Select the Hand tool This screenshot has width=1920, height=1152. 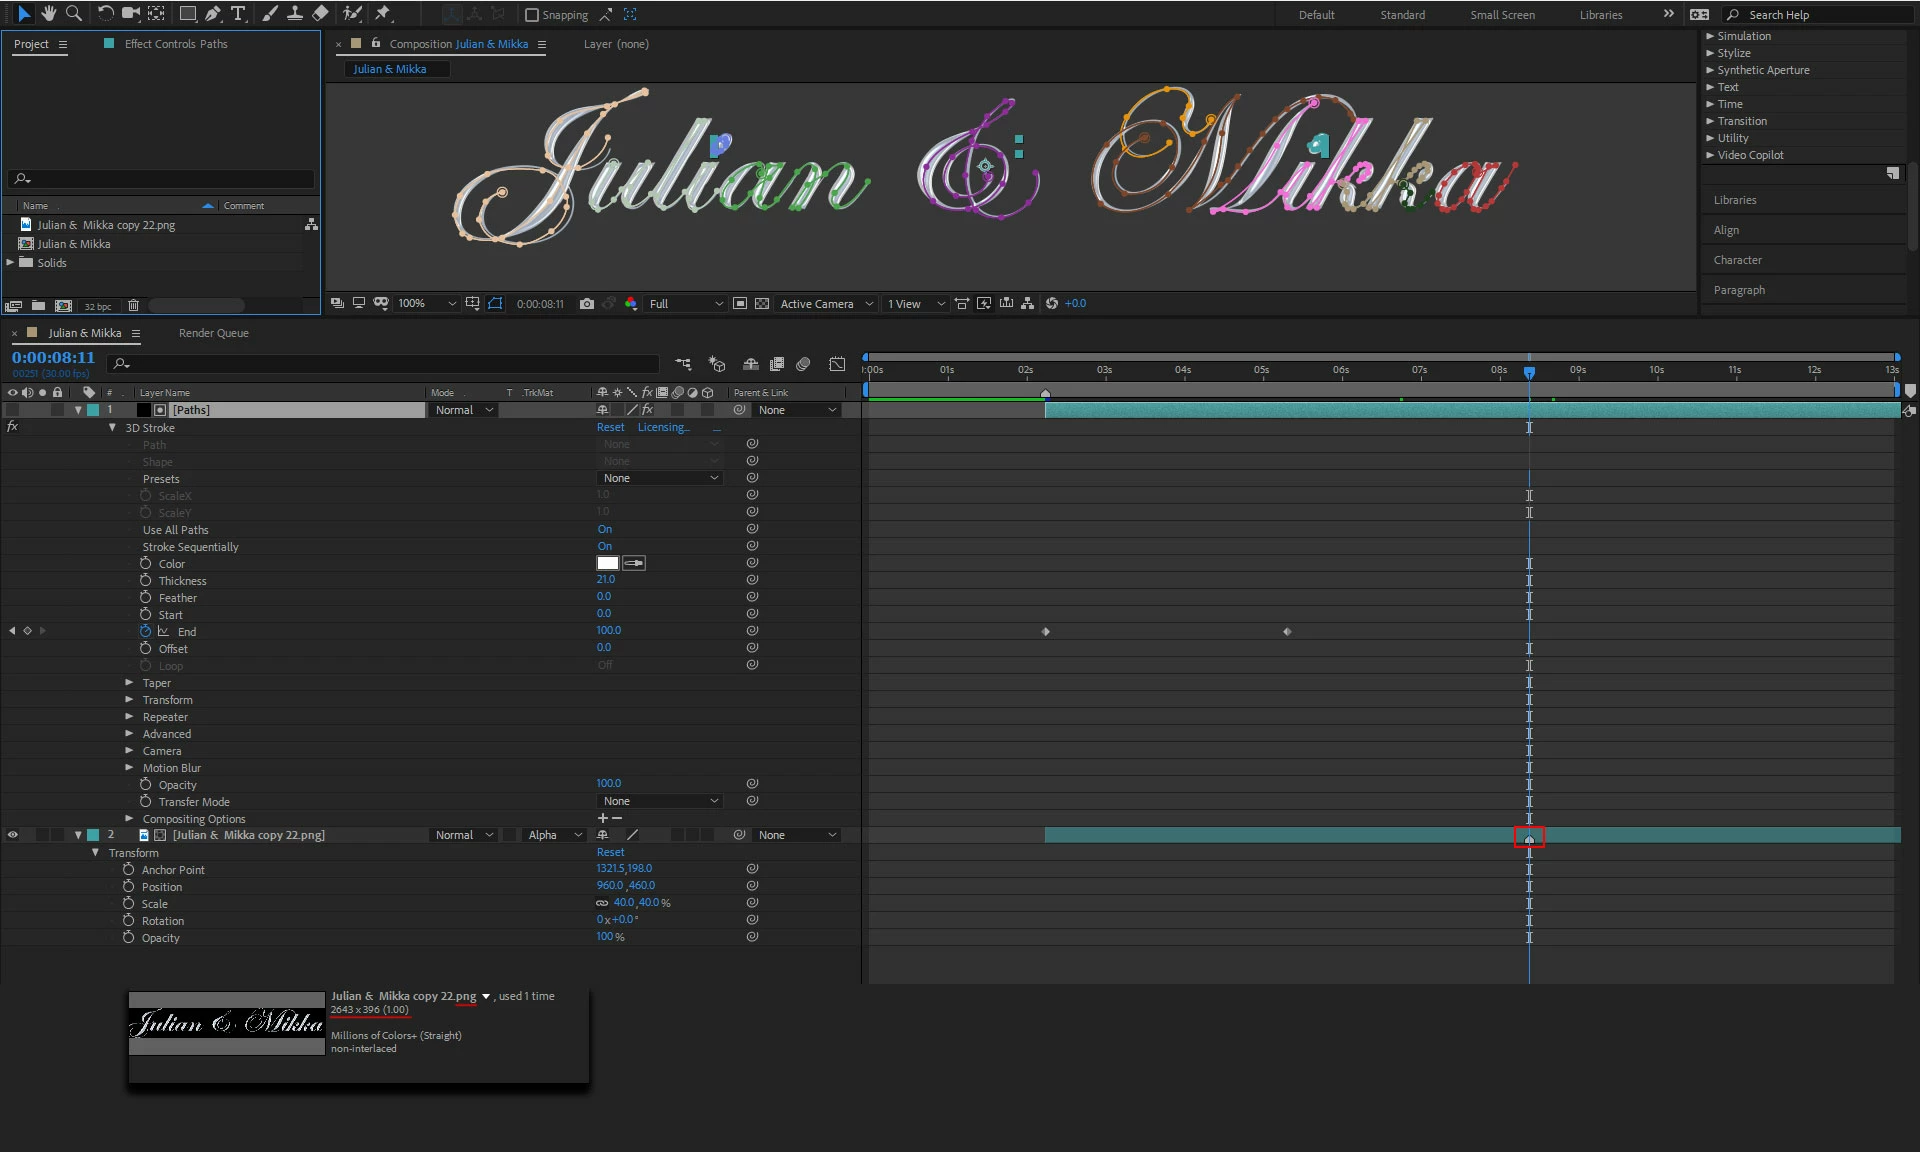click(x=48, y=13)
